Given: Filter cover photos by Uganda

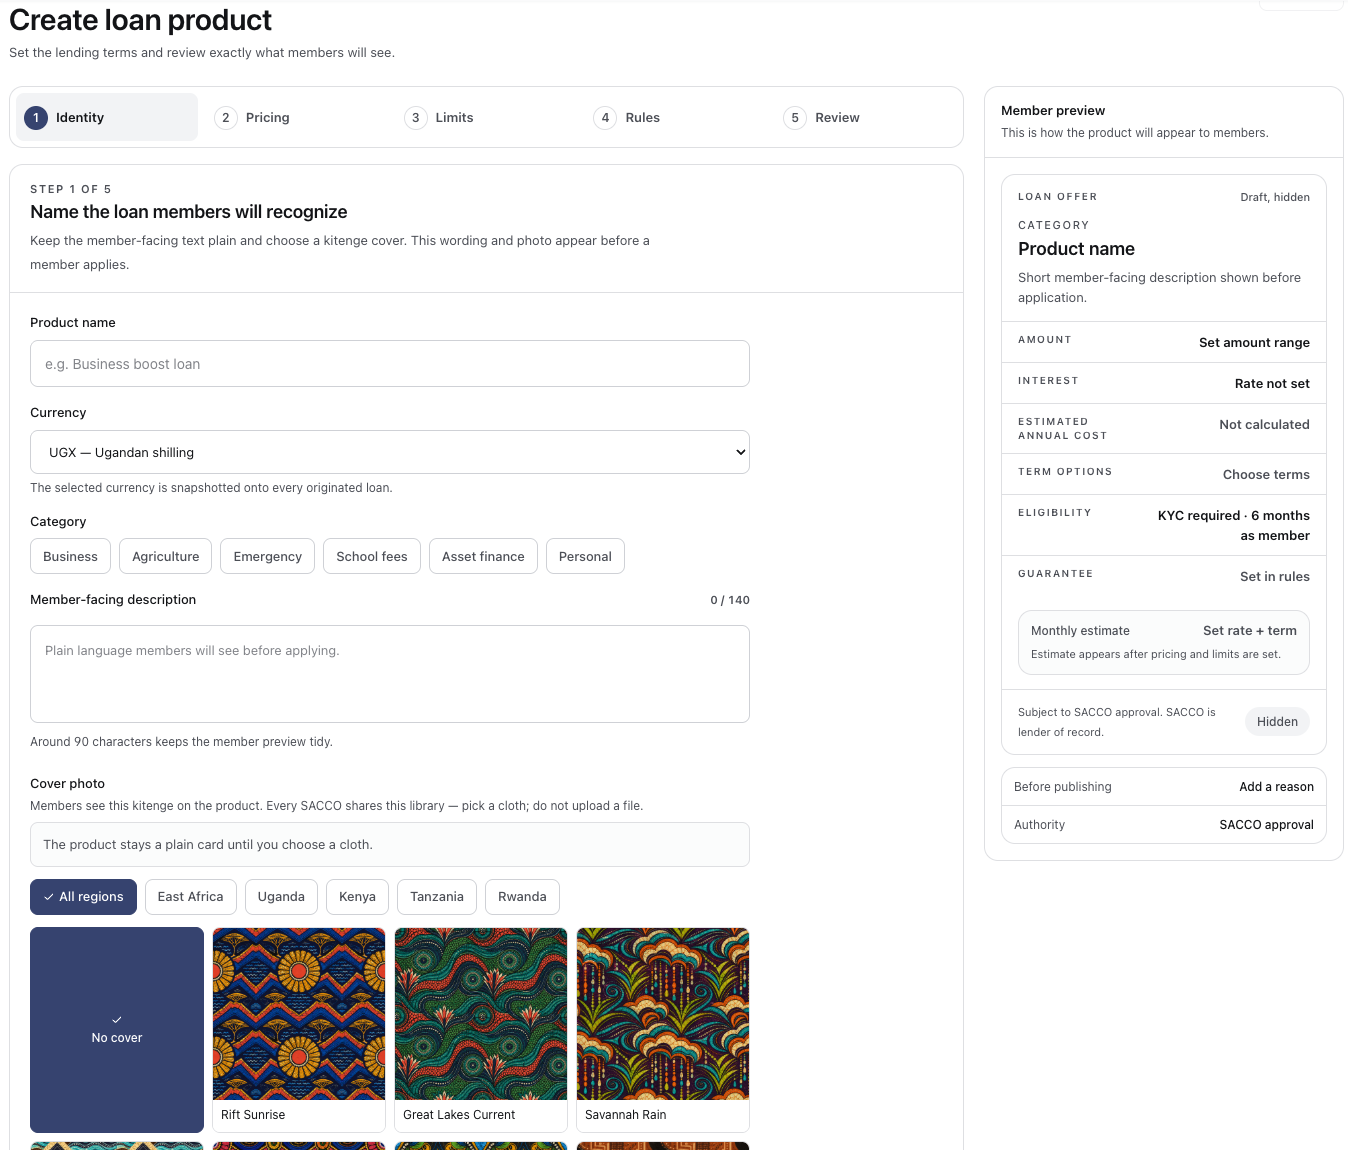Looking at the screenshot, I should [281, 896].
